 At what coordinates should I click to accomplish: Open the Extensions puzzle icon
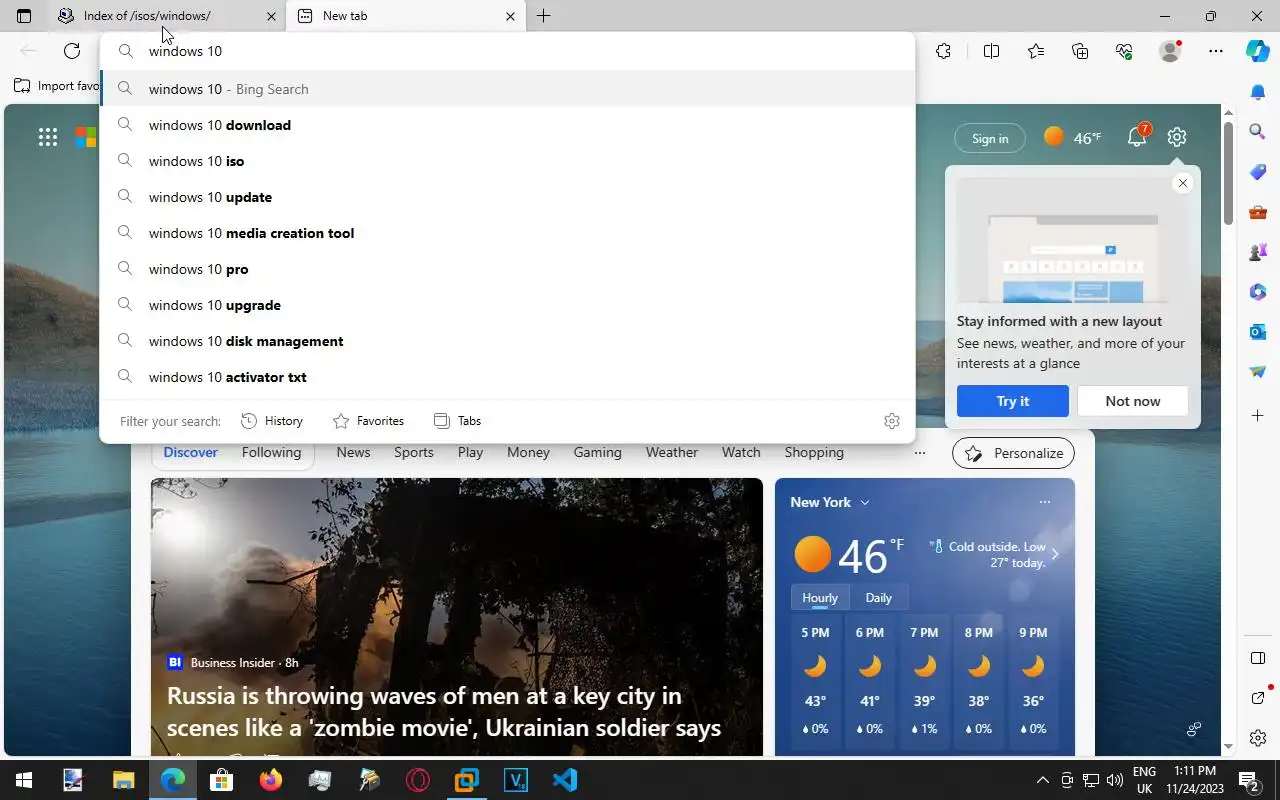(x=943, y=51)
